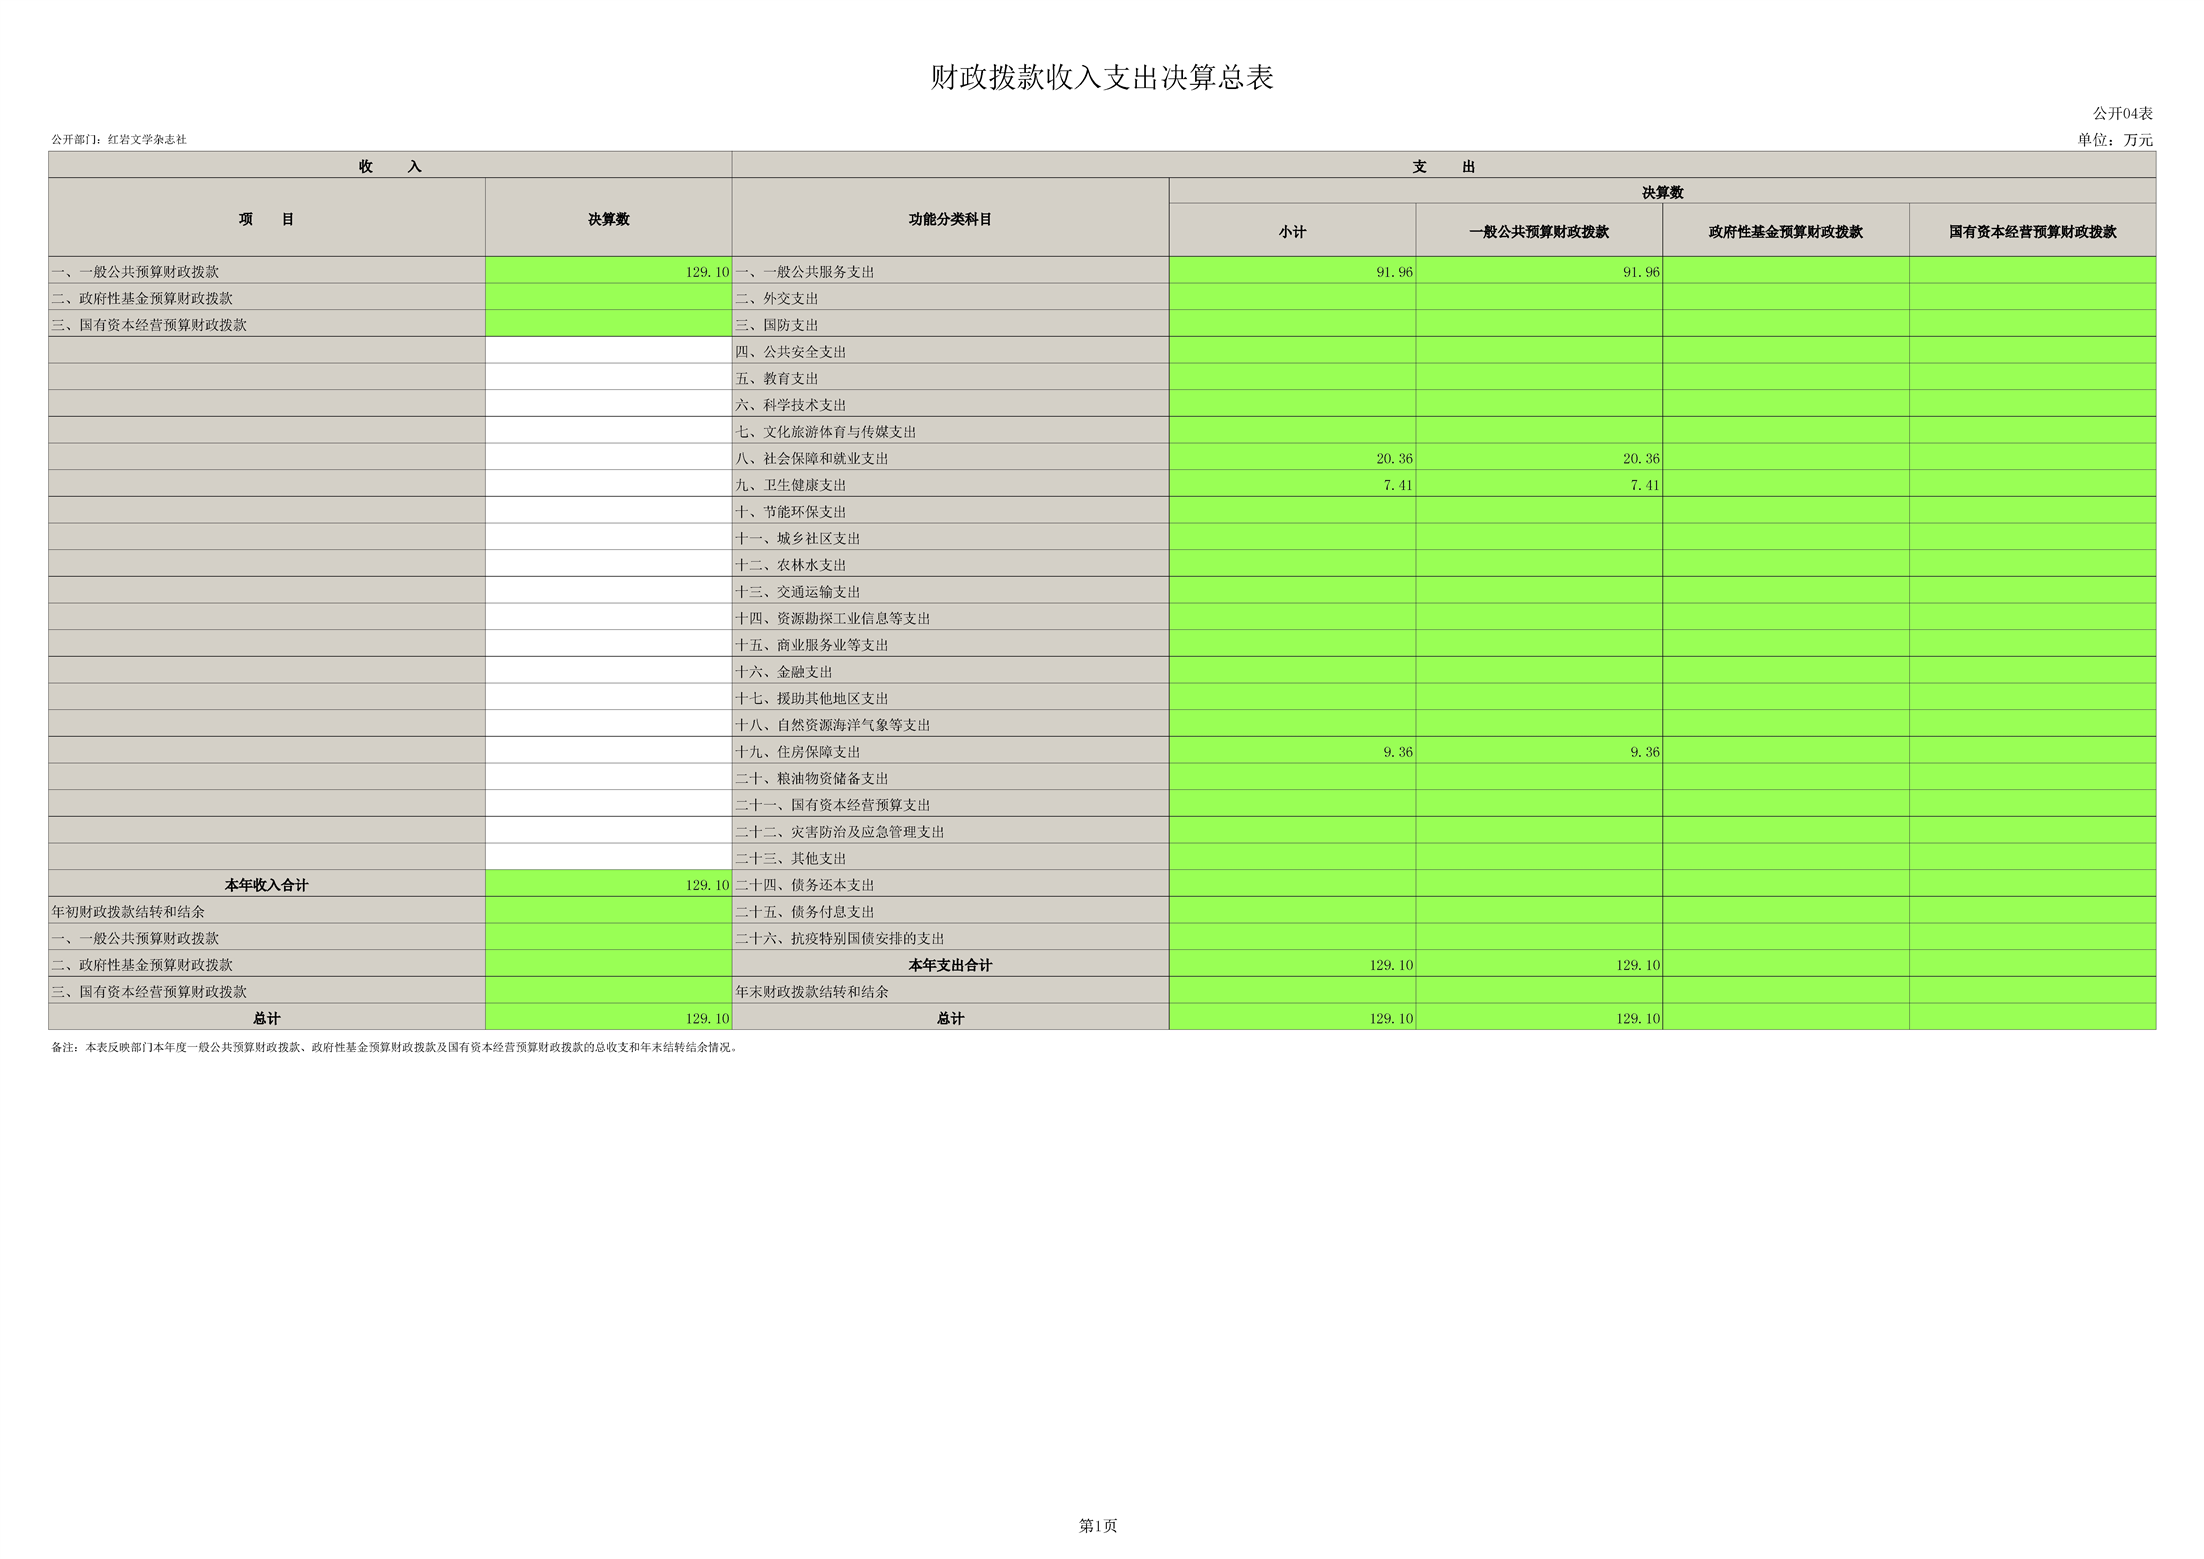This screenshot has width=2204, height=1559.
Task: Click the 国有资本经营预算财政拨款 column header
Action: [2032, 232]
